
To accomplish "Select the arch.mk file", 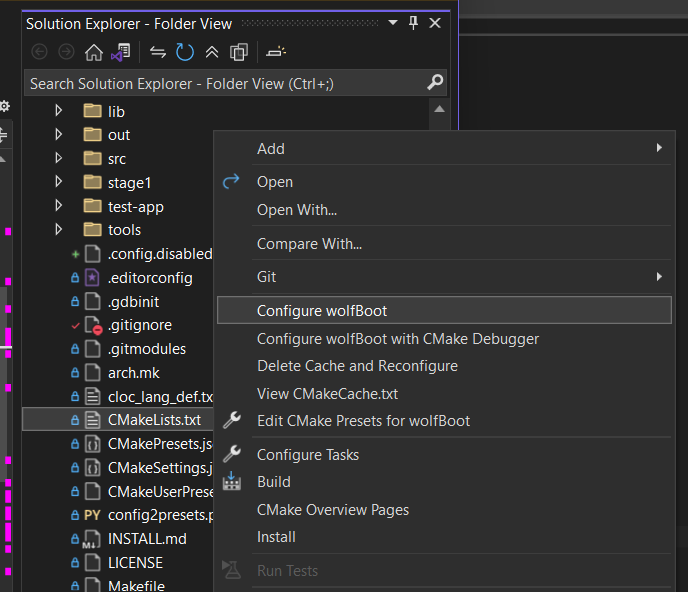I will [x=134, y=373].
